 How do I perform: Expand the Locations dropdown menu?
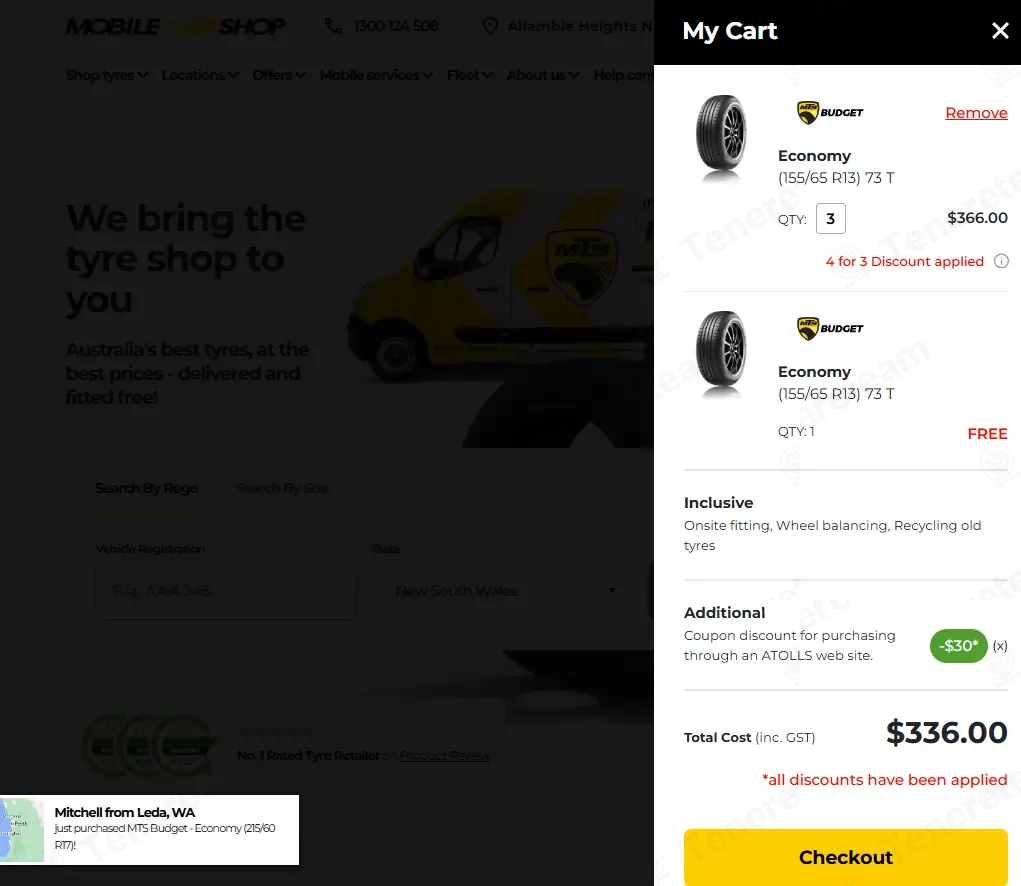pyautogui.click(x=200, y=76)
